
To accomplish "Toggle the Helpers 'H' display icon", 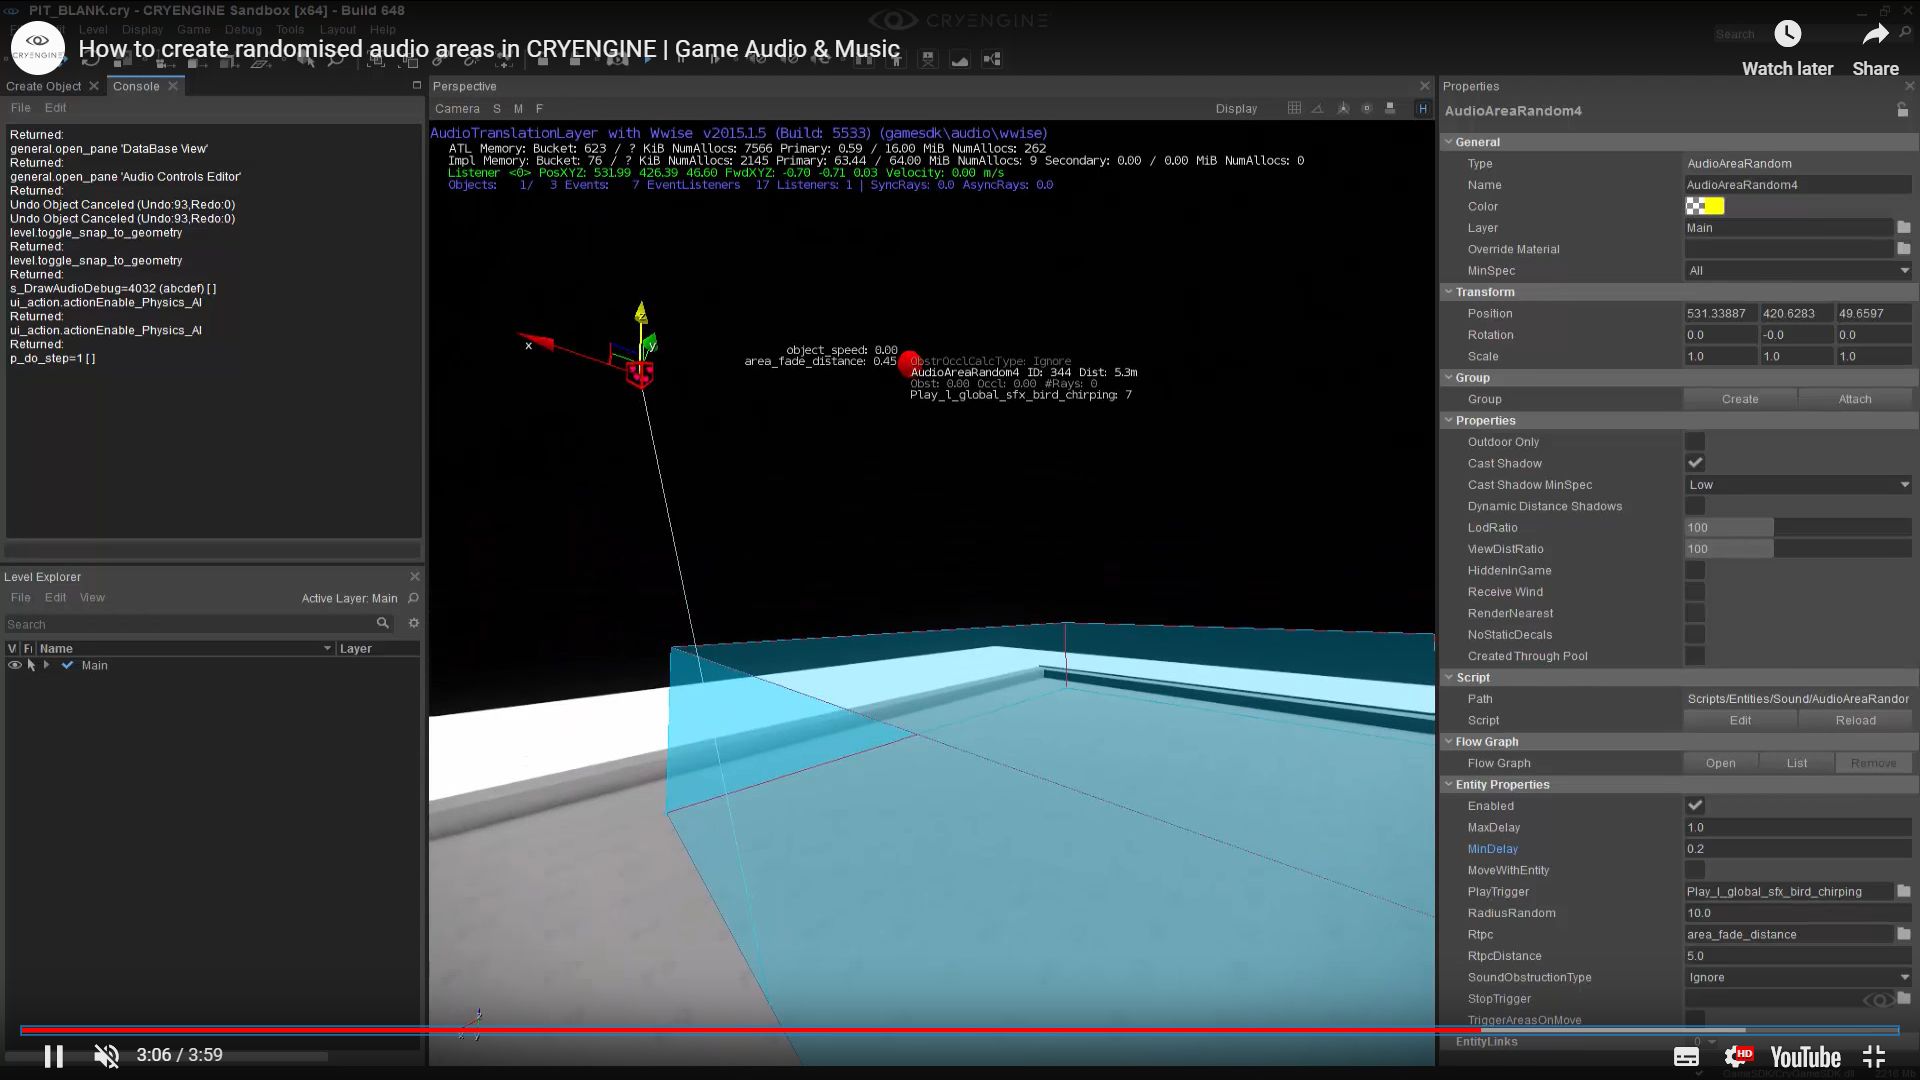I will click(1422, 108).
